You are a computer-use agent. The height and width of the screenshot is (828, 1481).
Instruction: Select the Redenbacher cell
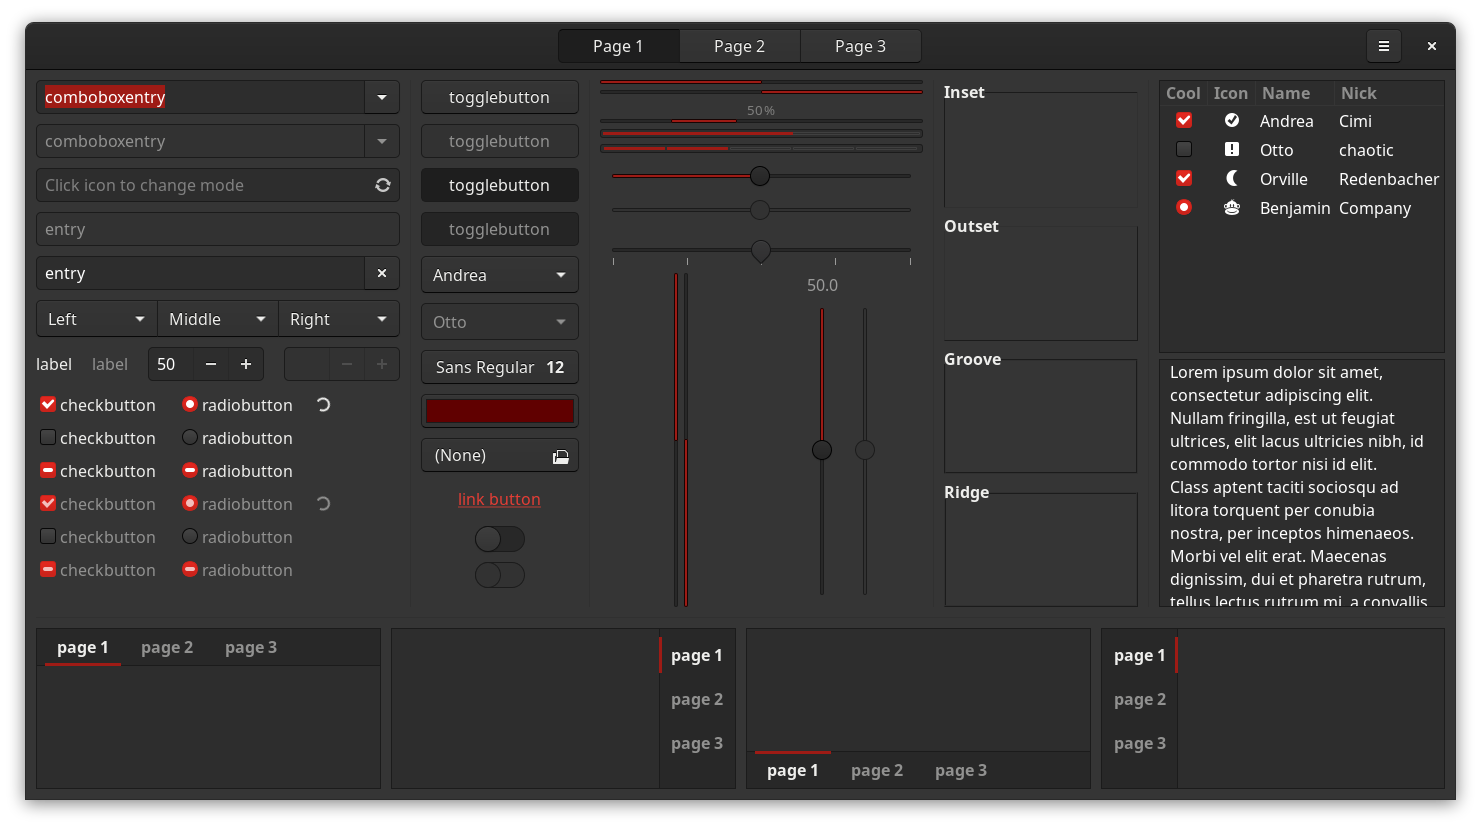[1389, 179]
